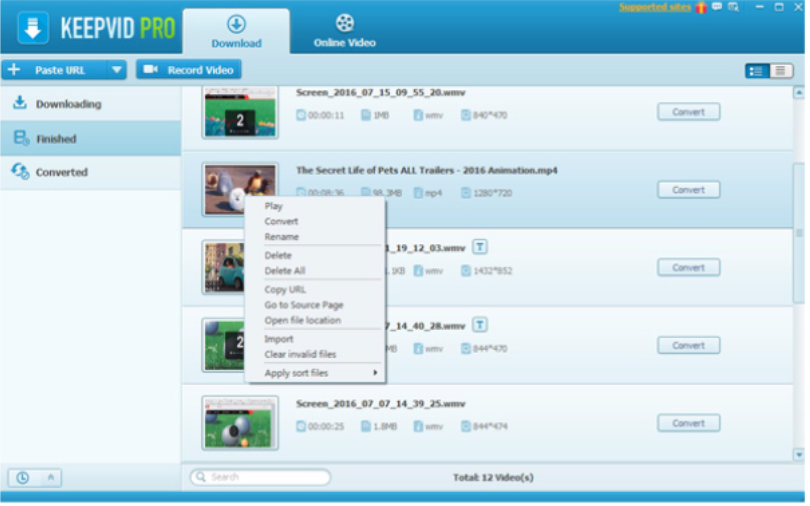Open the Downloading list in sidebar
This screenshot has width=810, height=506.
coord(68,104)
